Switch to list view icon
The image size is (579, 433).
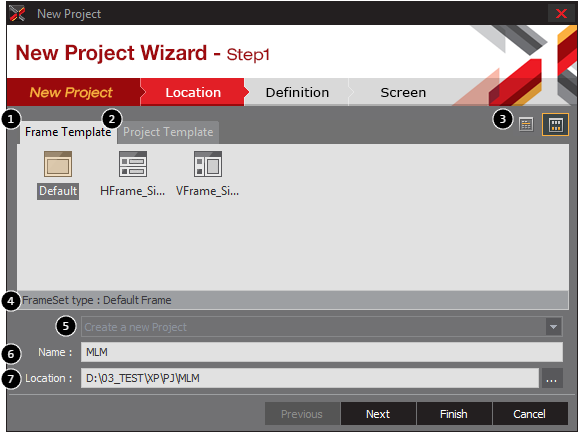[x=526, y=125]
